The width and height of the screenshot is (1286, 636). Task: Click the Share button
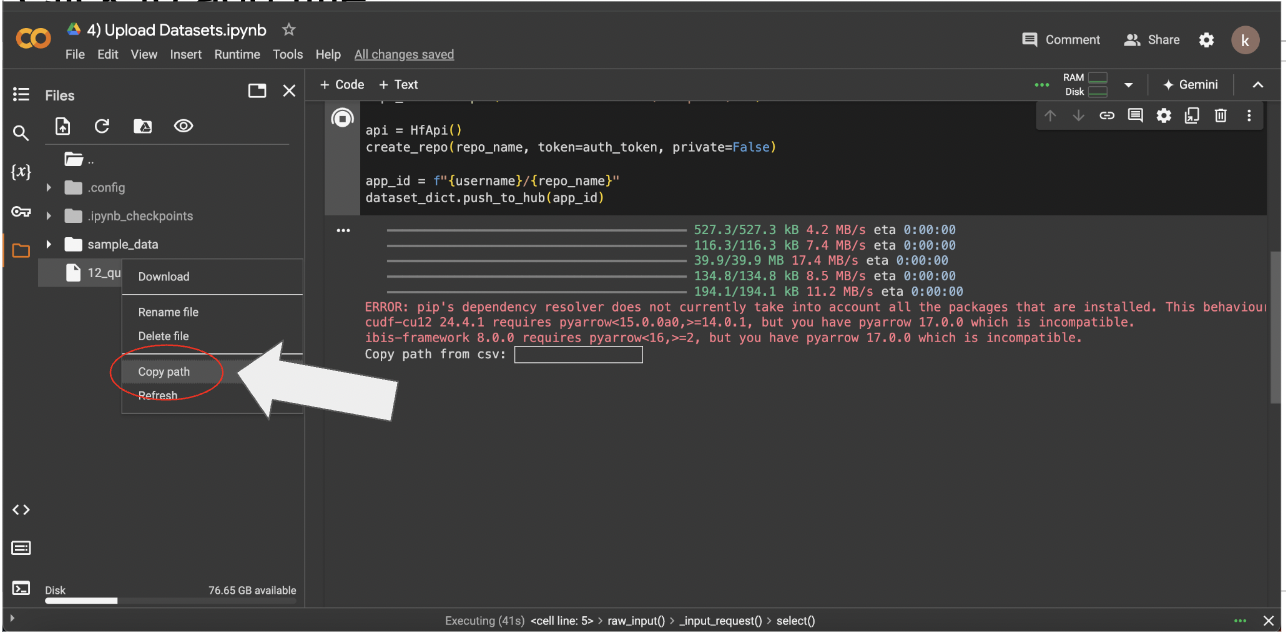1152,40
